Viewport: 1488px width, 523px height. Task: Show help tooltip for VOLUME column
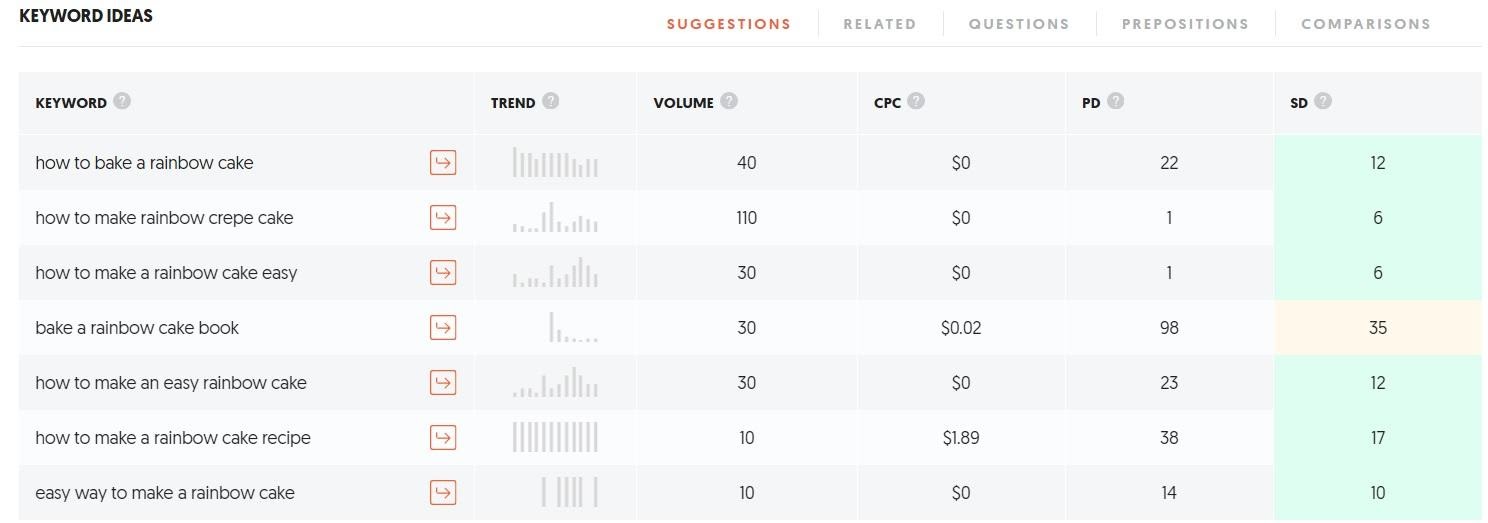(729, 101)
